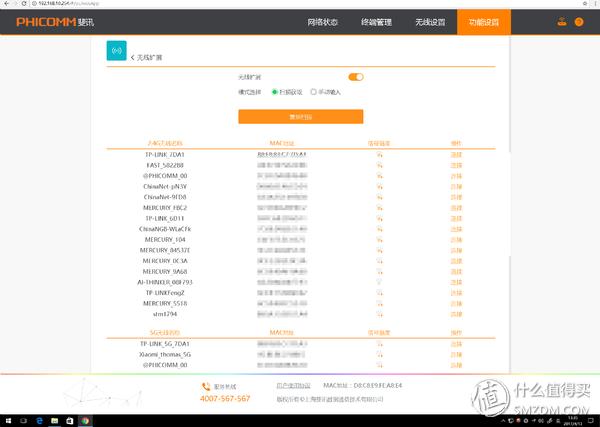
Task: Click signal strength icon for TP-LINK_6D11
Action: 379,218
